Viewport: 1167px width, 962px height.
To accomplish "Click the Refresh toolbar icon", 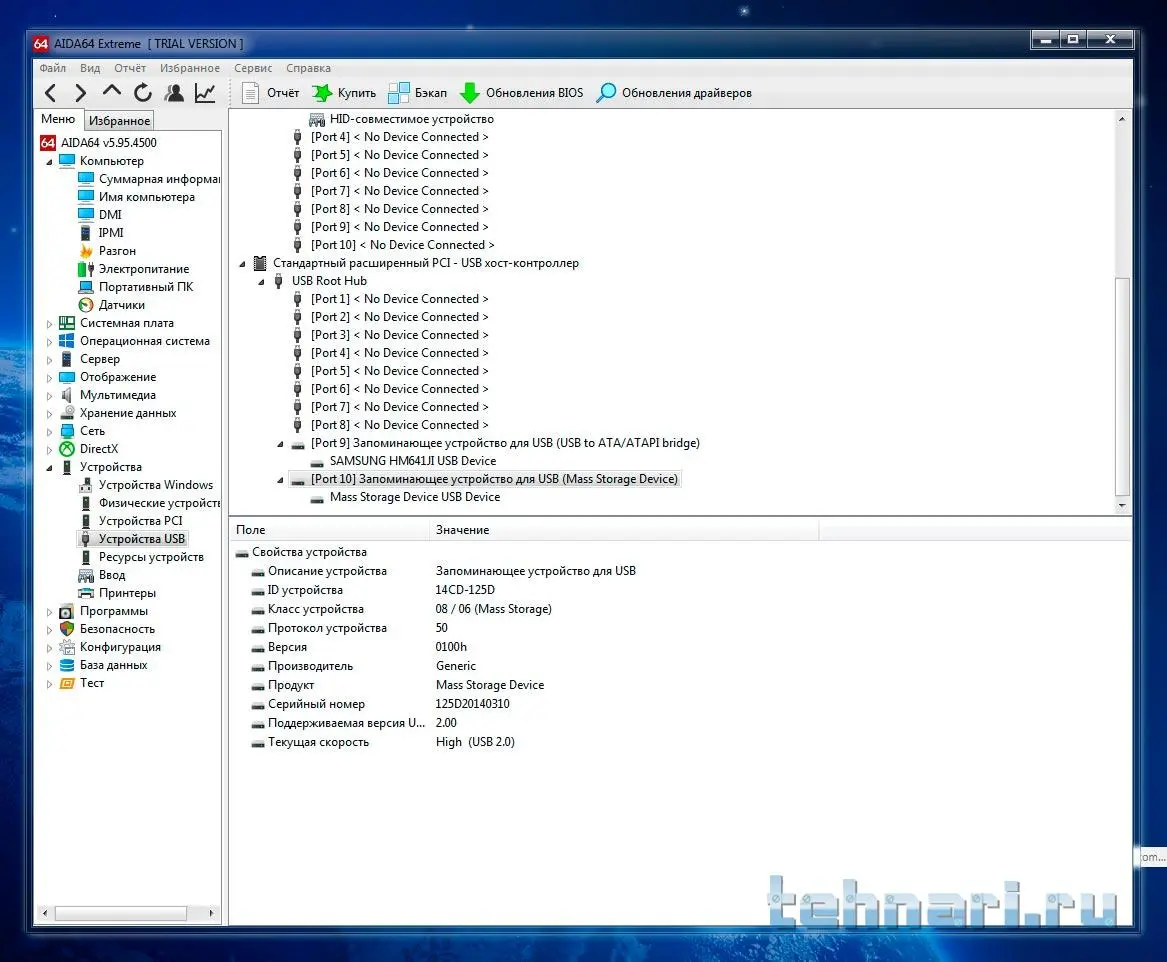I will tap(143, 93).
